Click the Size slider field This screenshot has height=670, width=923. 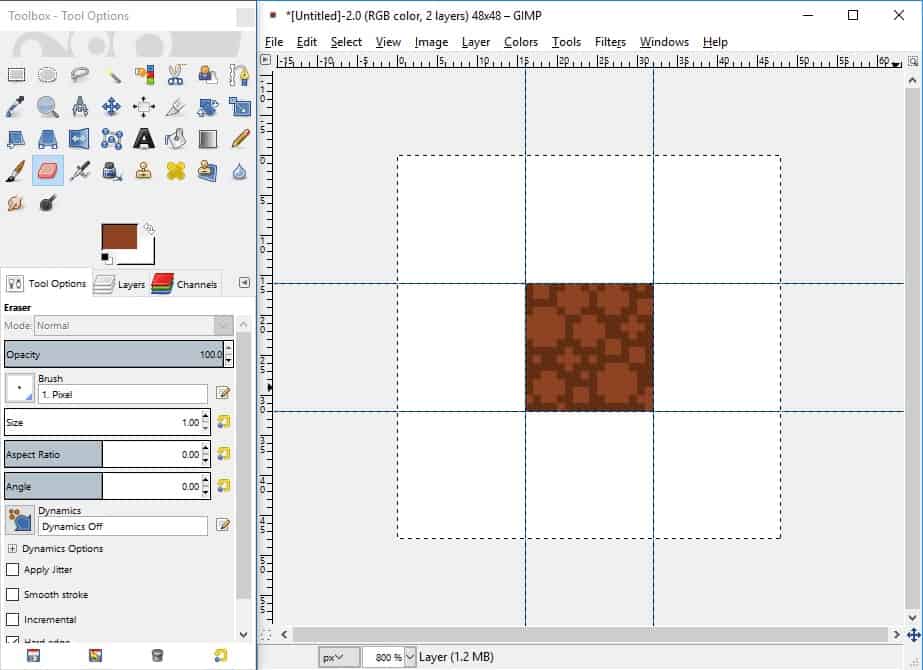pos(103,422)
